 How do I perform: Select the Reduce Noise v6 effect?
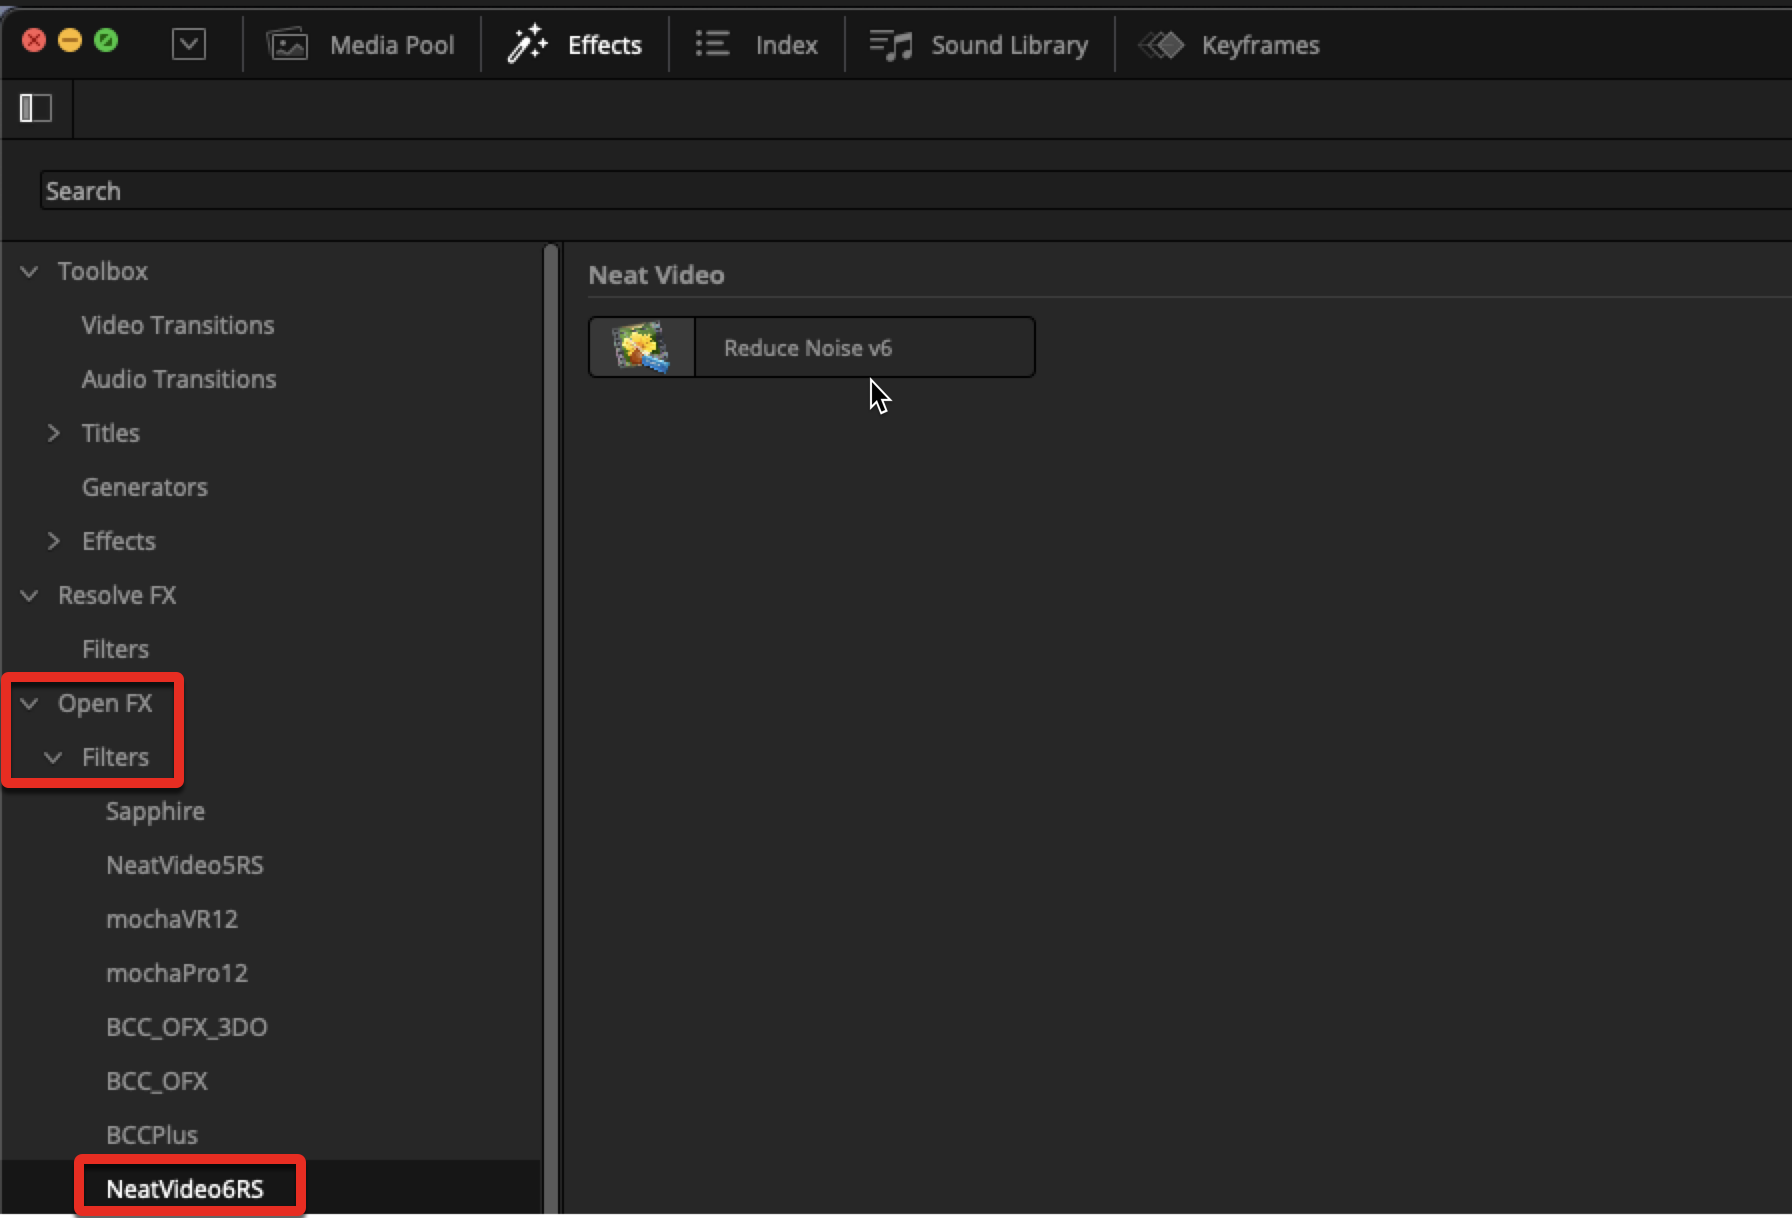click(811, 347)
